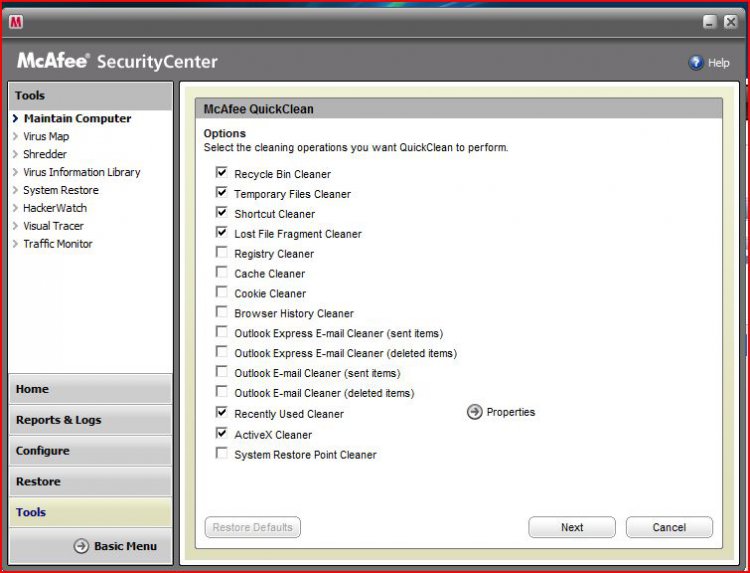Click the Cancel button
The height and width of the screenshot is (573, 750).
pos(669,527)
